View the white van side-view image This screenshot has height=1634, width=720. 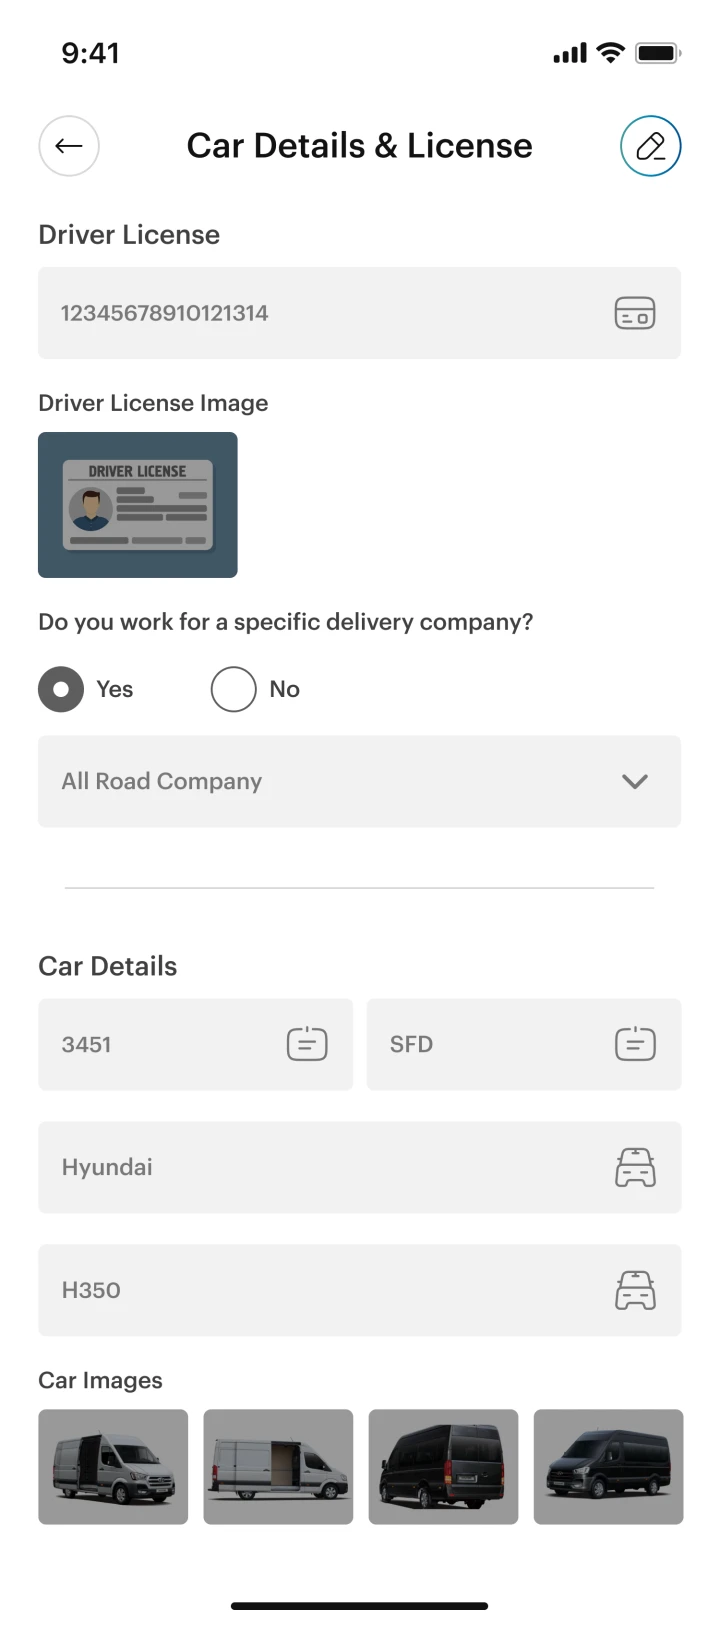[278, 1466]
